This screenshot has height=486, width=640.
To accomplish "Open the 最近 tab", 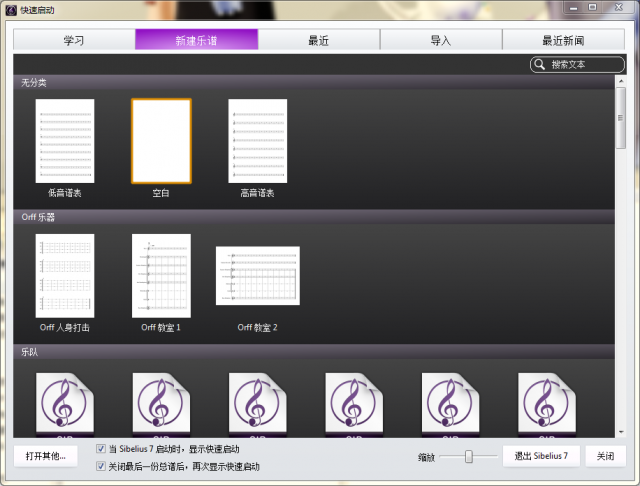I will 319,40.
